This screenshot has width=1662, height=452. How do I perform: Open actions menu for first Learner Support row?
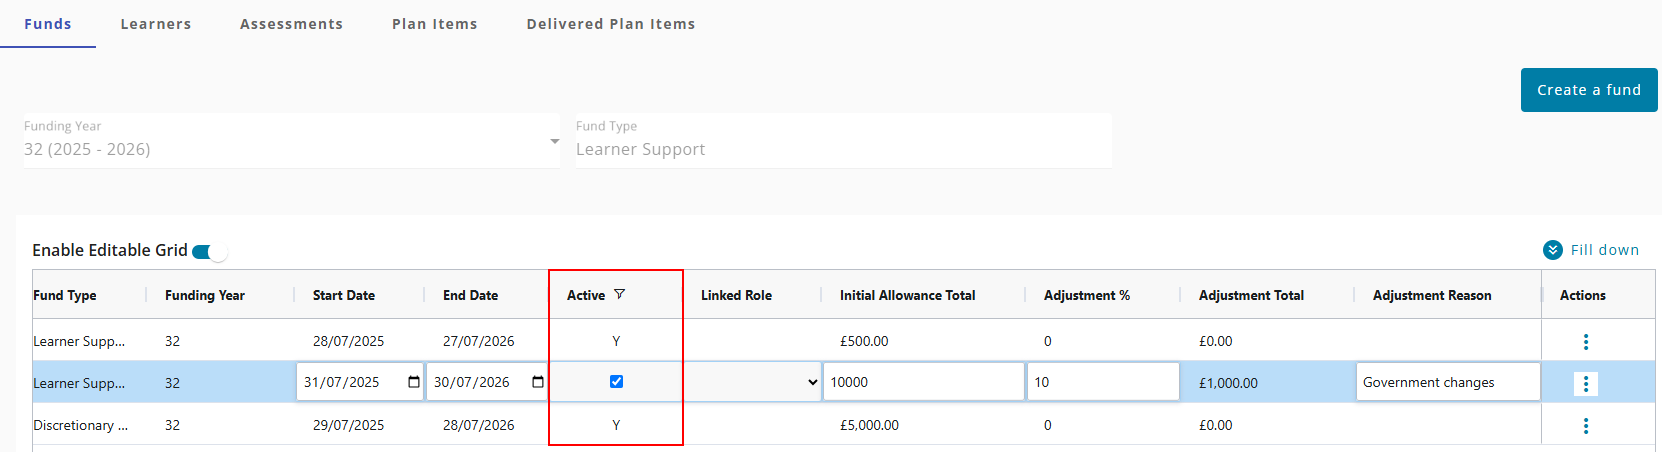tap(1585, 342)
